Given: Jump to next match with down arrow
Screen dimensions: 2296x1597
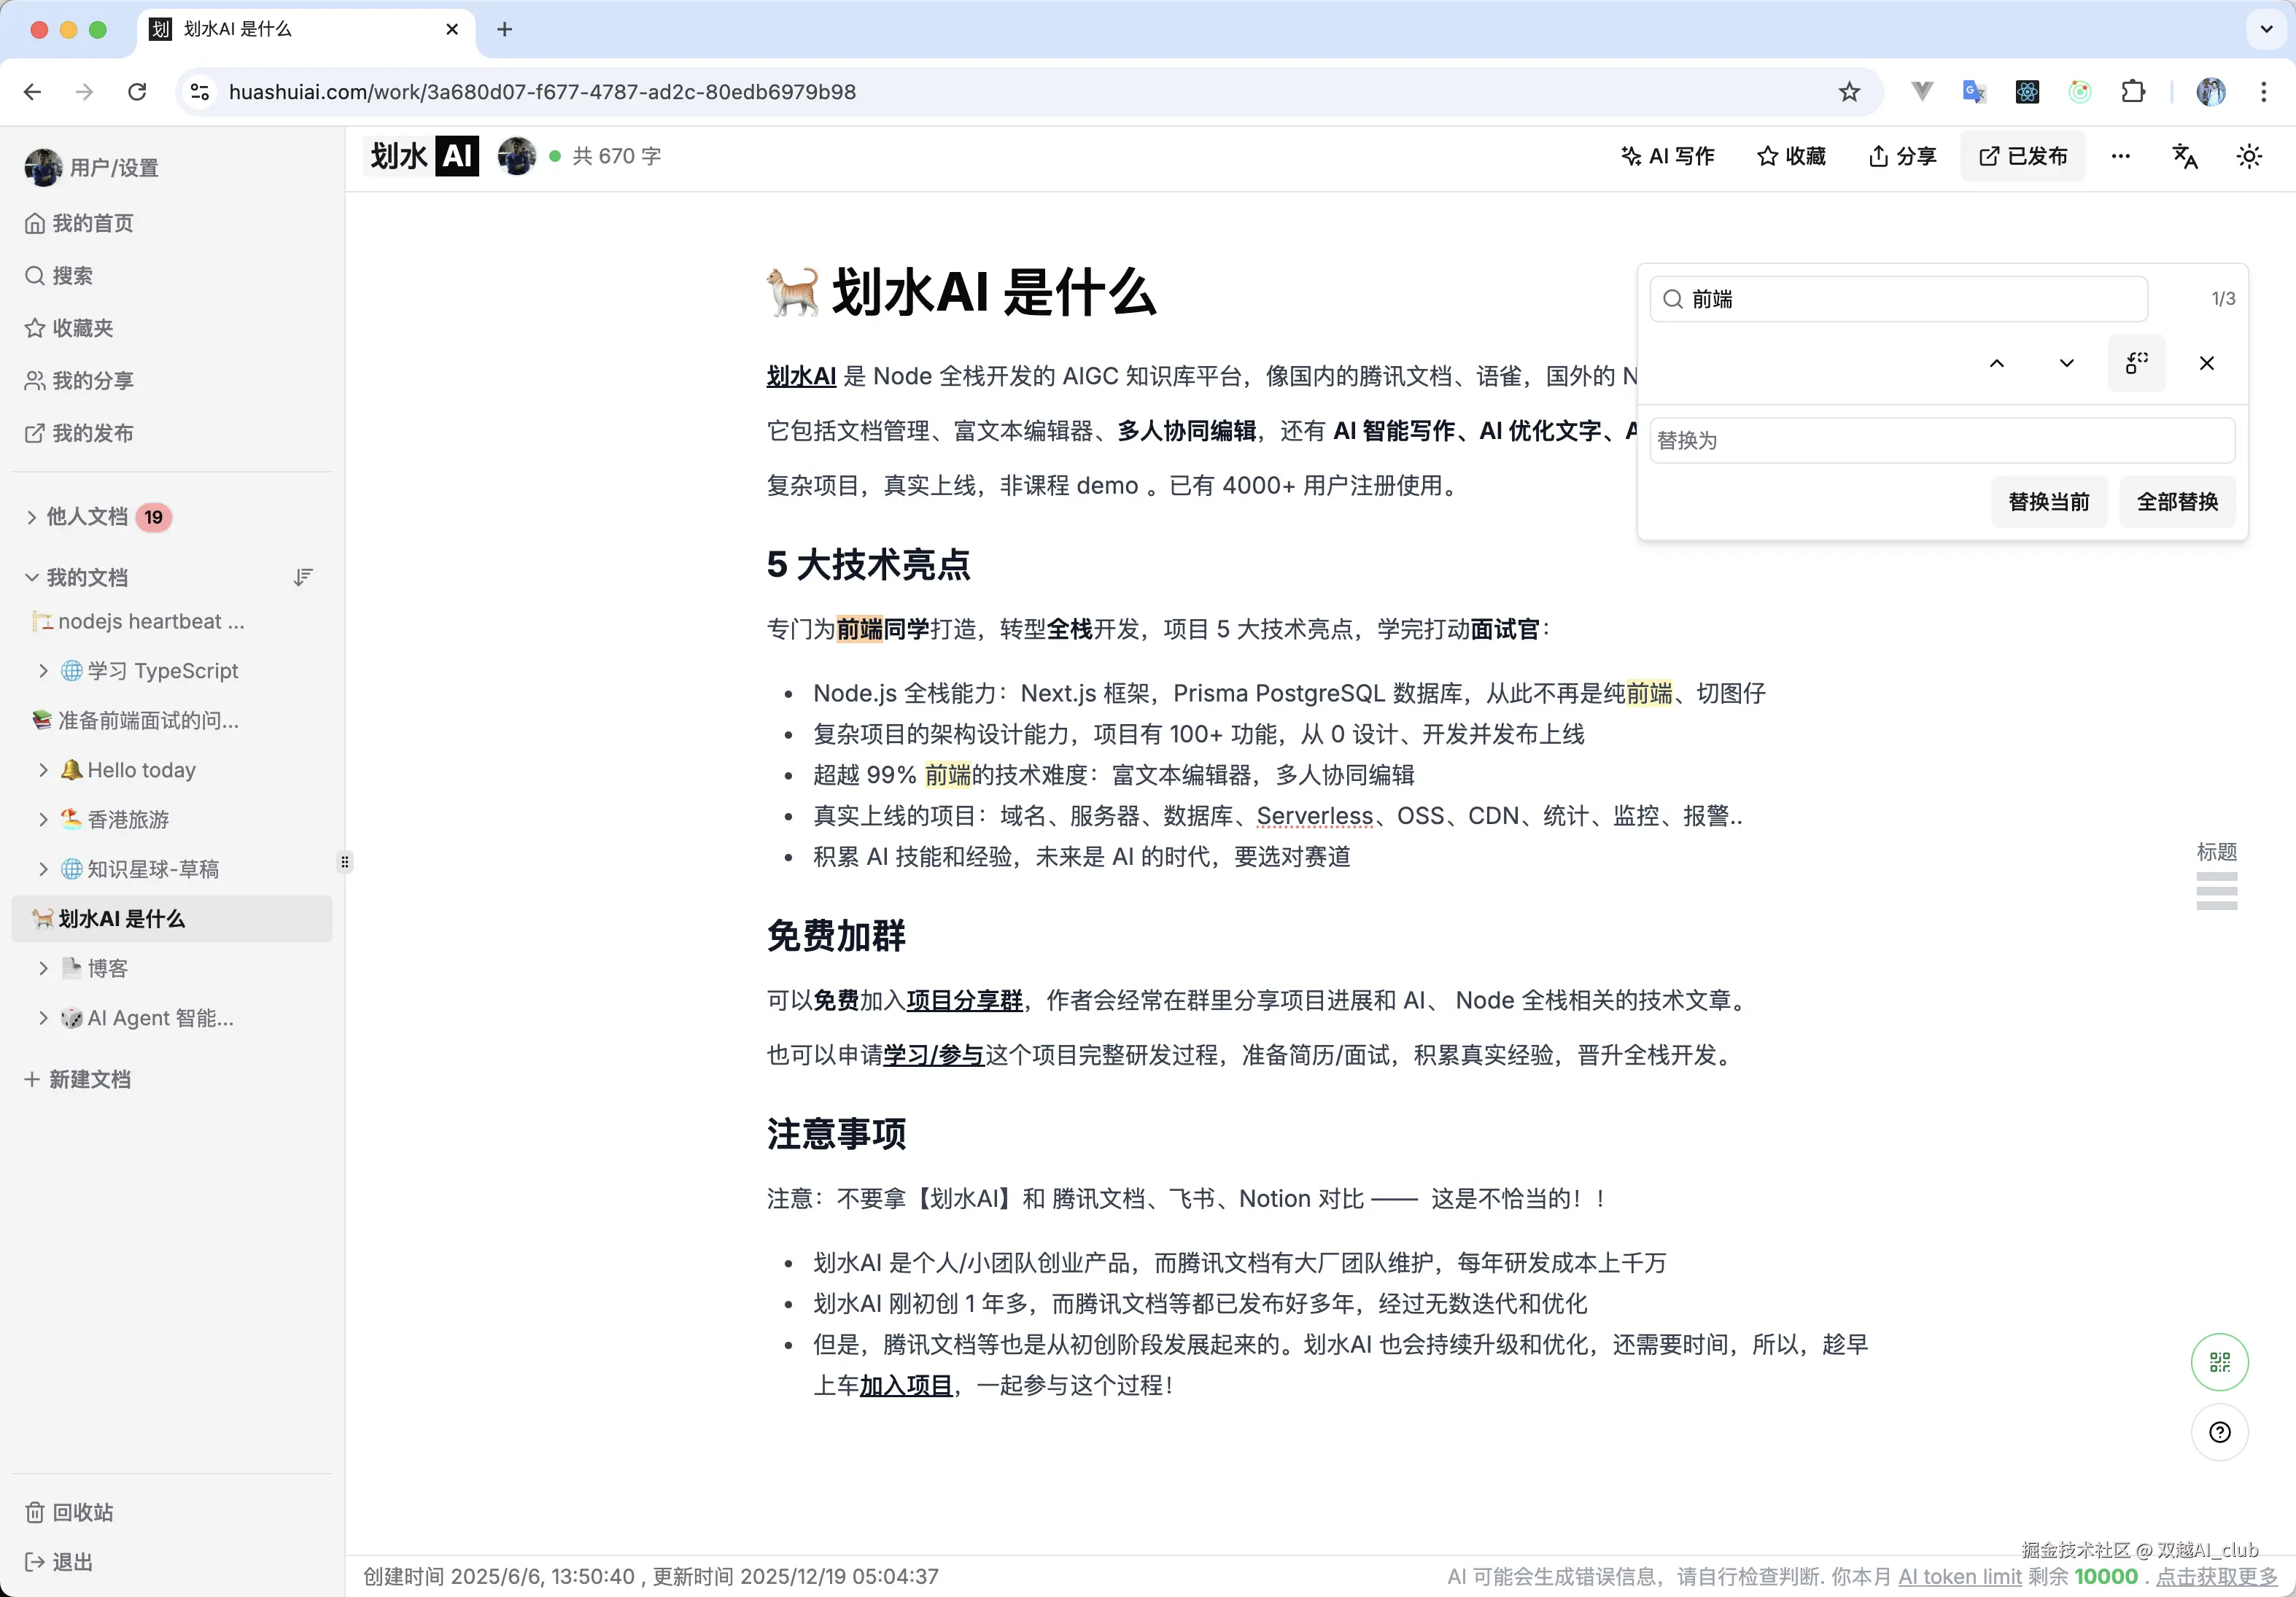Looking at the screenshot, I should click(x=2066, y=363).
